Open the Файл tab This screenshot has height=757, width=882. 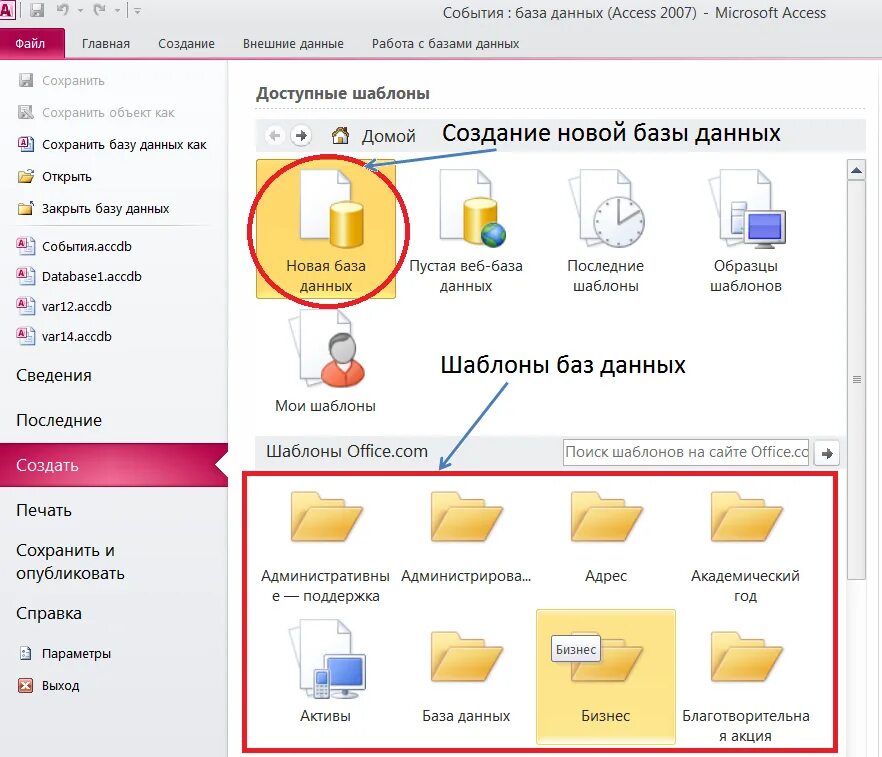32,43
